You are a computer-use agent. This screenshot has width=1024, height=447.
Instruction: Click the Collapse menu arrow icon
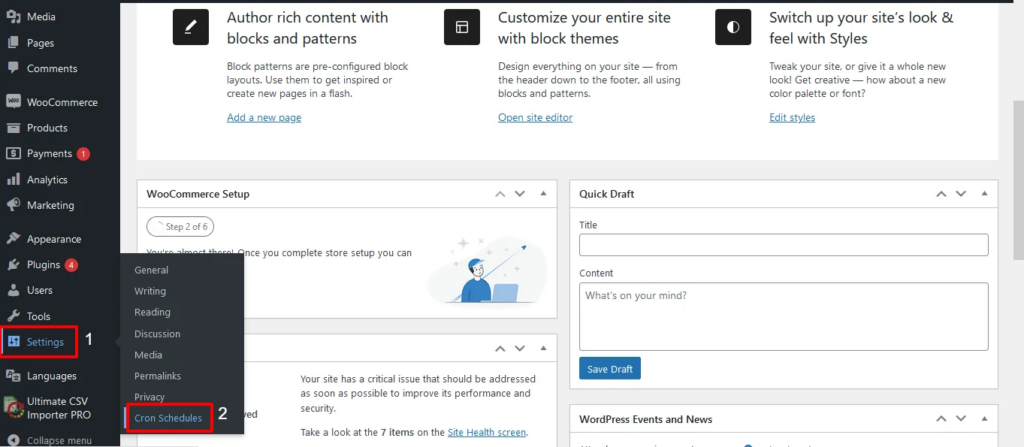(x=13, y=440)
